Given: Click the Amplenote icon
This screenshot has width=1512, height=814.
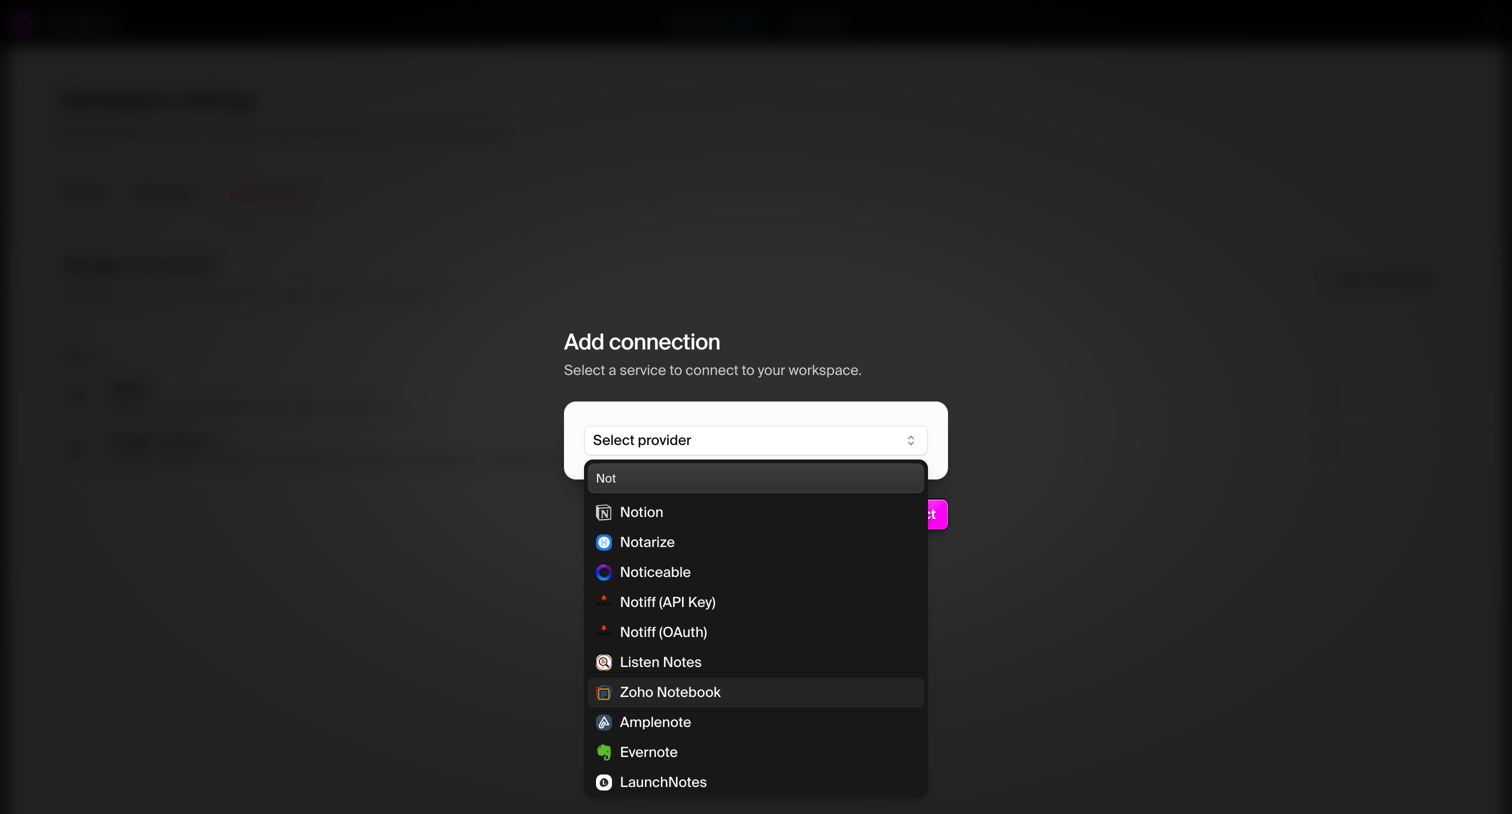Looking at the screenshot, I should click(x=604, y=723).
